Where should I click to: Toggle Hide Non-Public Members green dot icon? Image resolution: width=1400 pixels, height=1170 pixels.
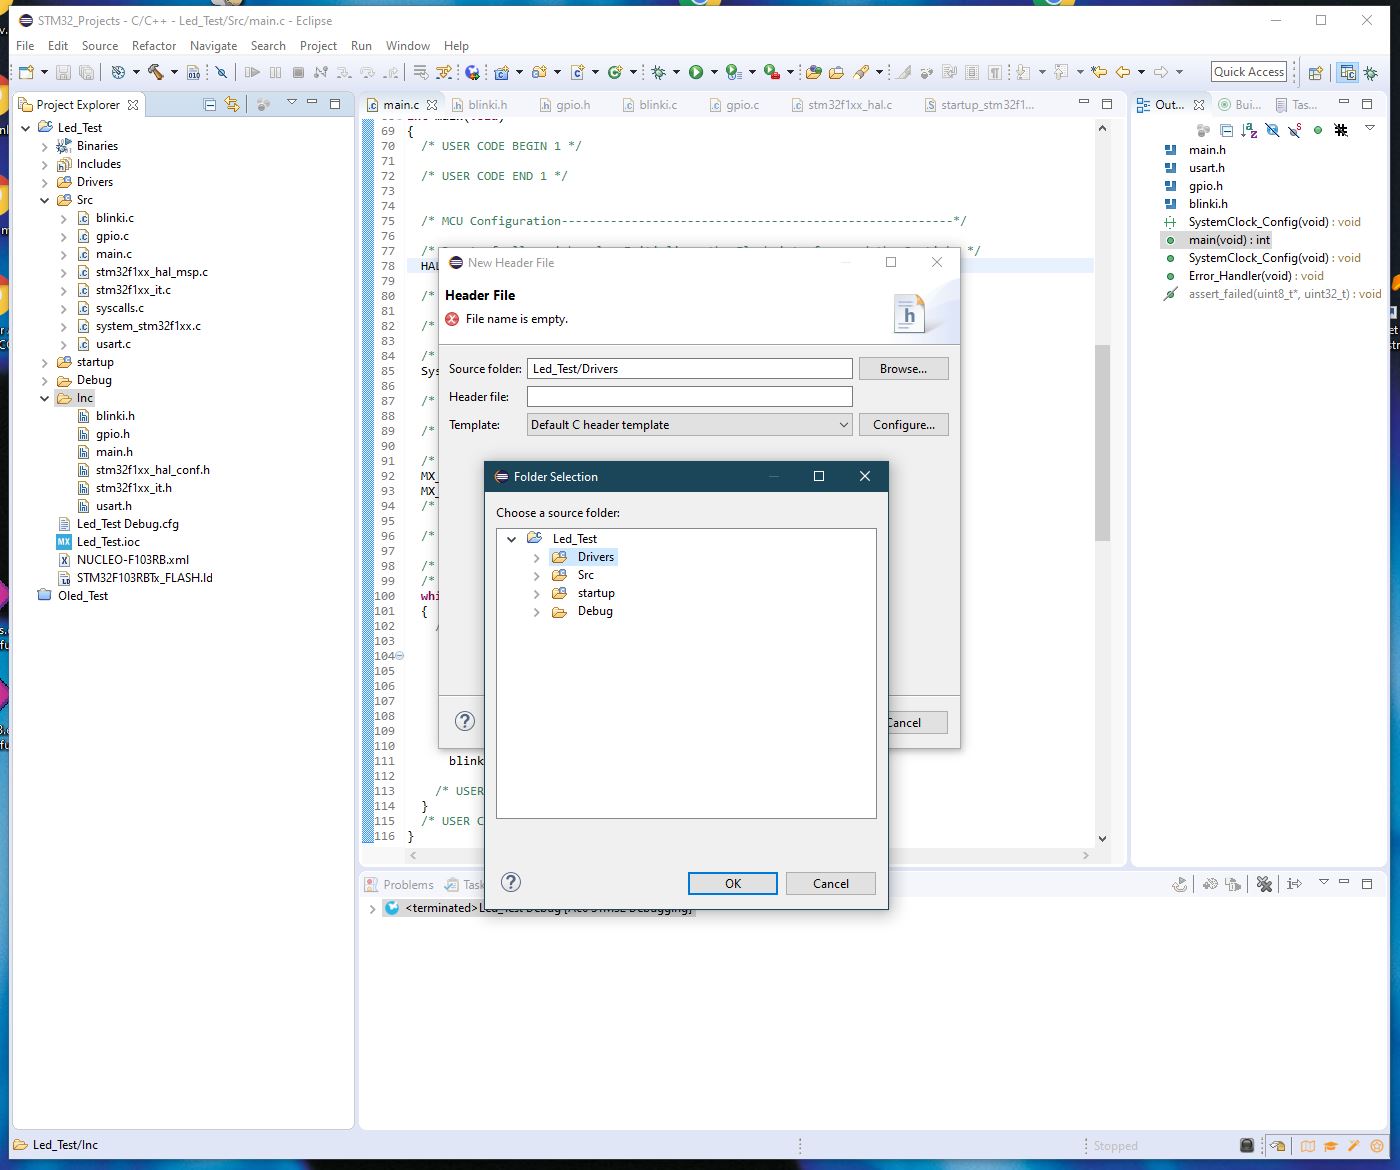[1318, 130]
